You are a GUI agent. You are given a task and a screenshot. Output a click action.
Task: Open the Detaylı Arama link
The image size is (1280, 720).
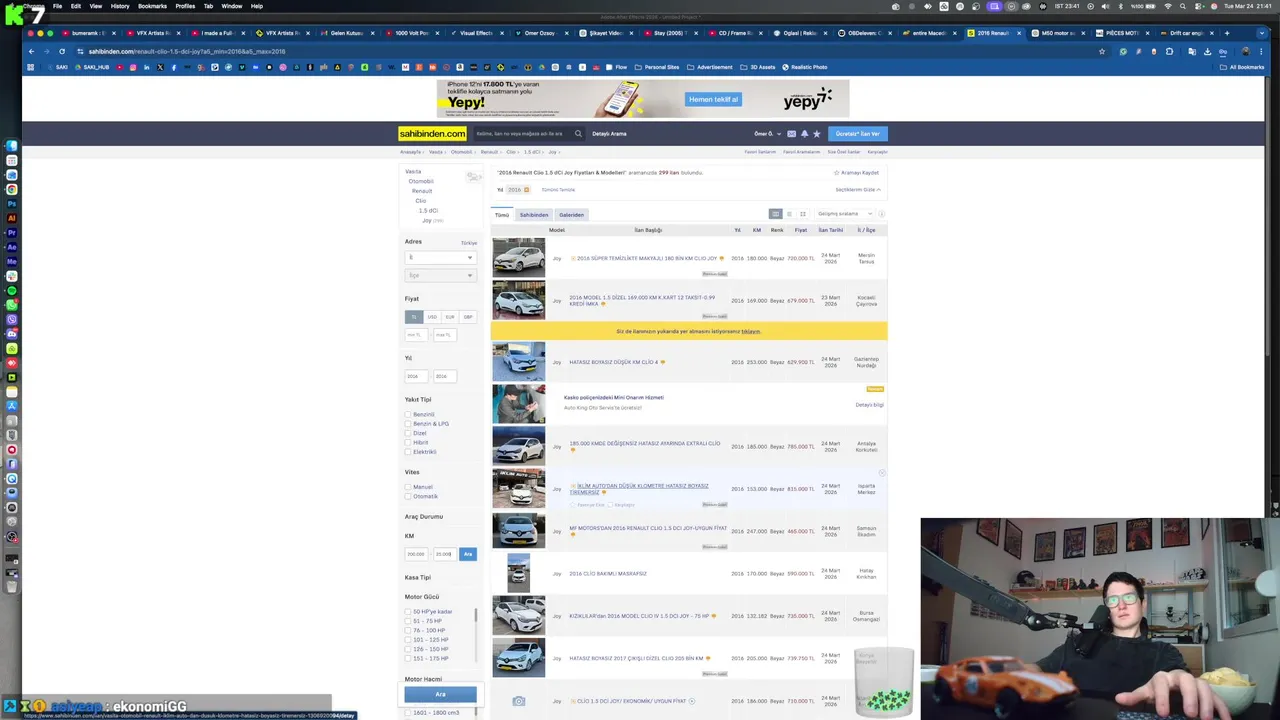(x=609, y=133)
